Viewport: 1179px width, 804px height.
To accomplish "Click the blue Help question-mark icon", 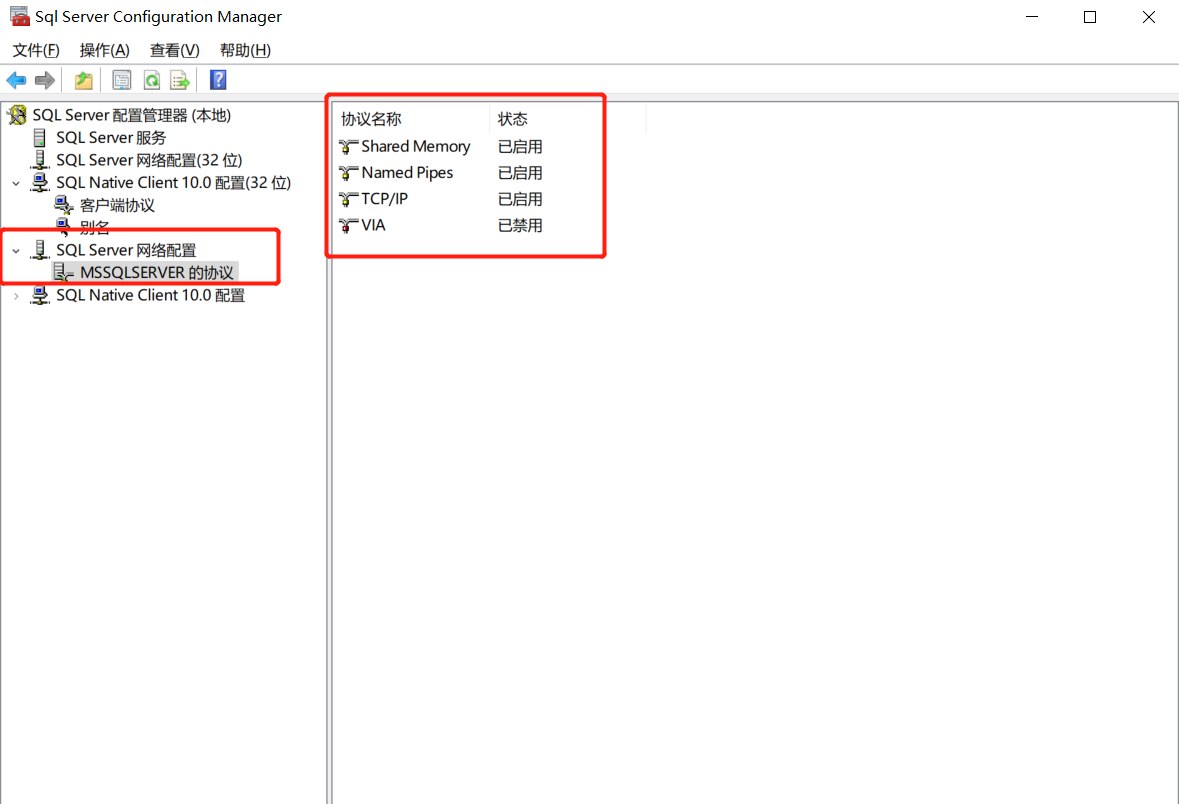I will click(x=218, y=80).
